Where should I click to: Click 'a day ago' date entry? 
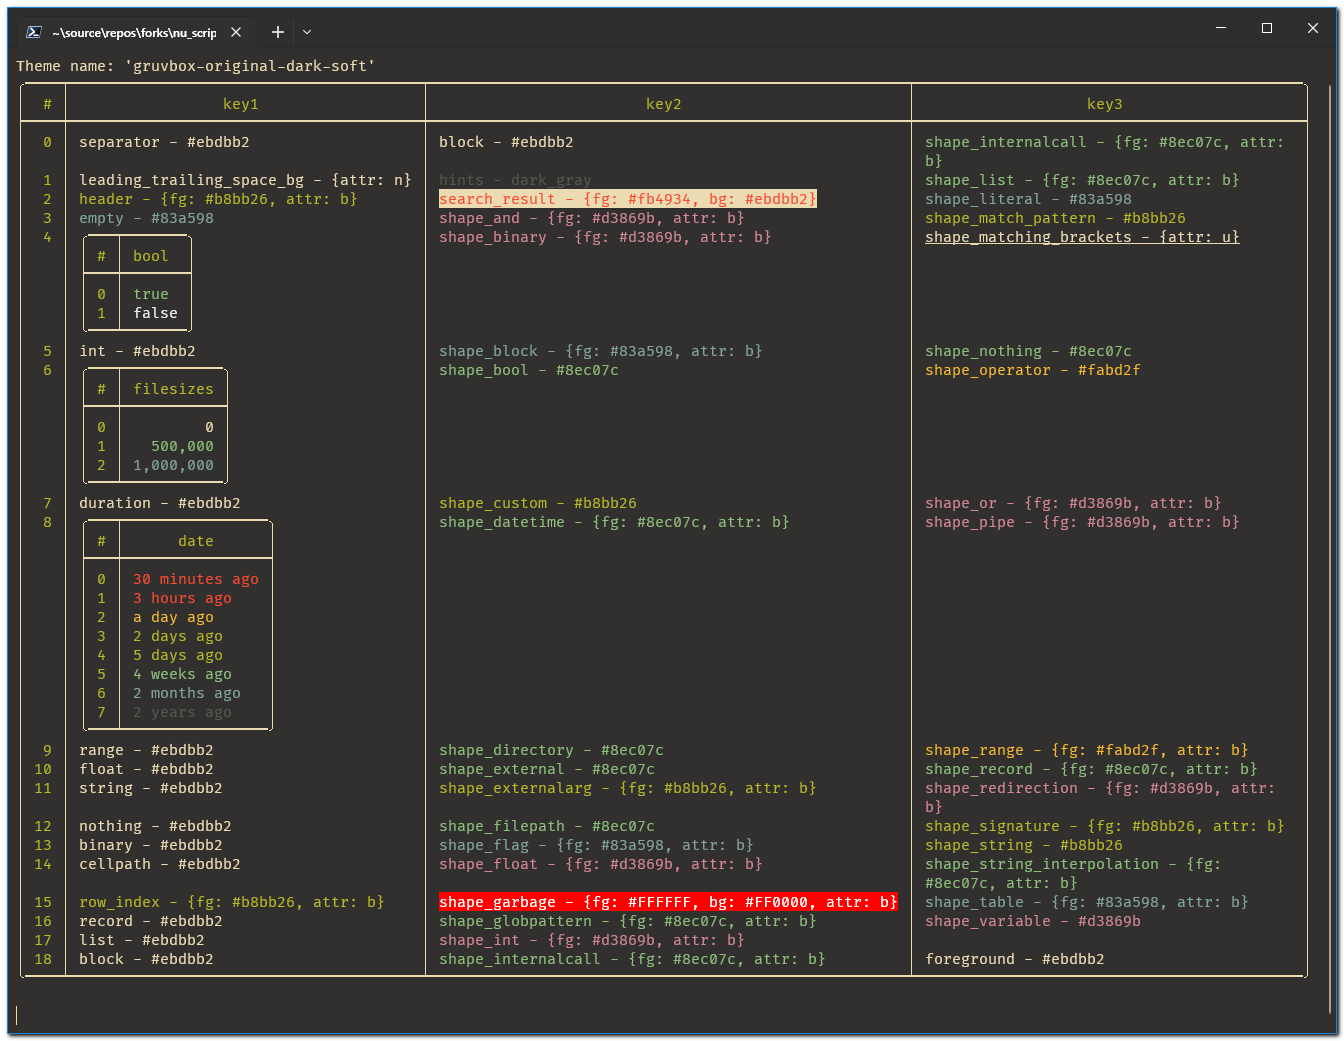pos(173,617)
